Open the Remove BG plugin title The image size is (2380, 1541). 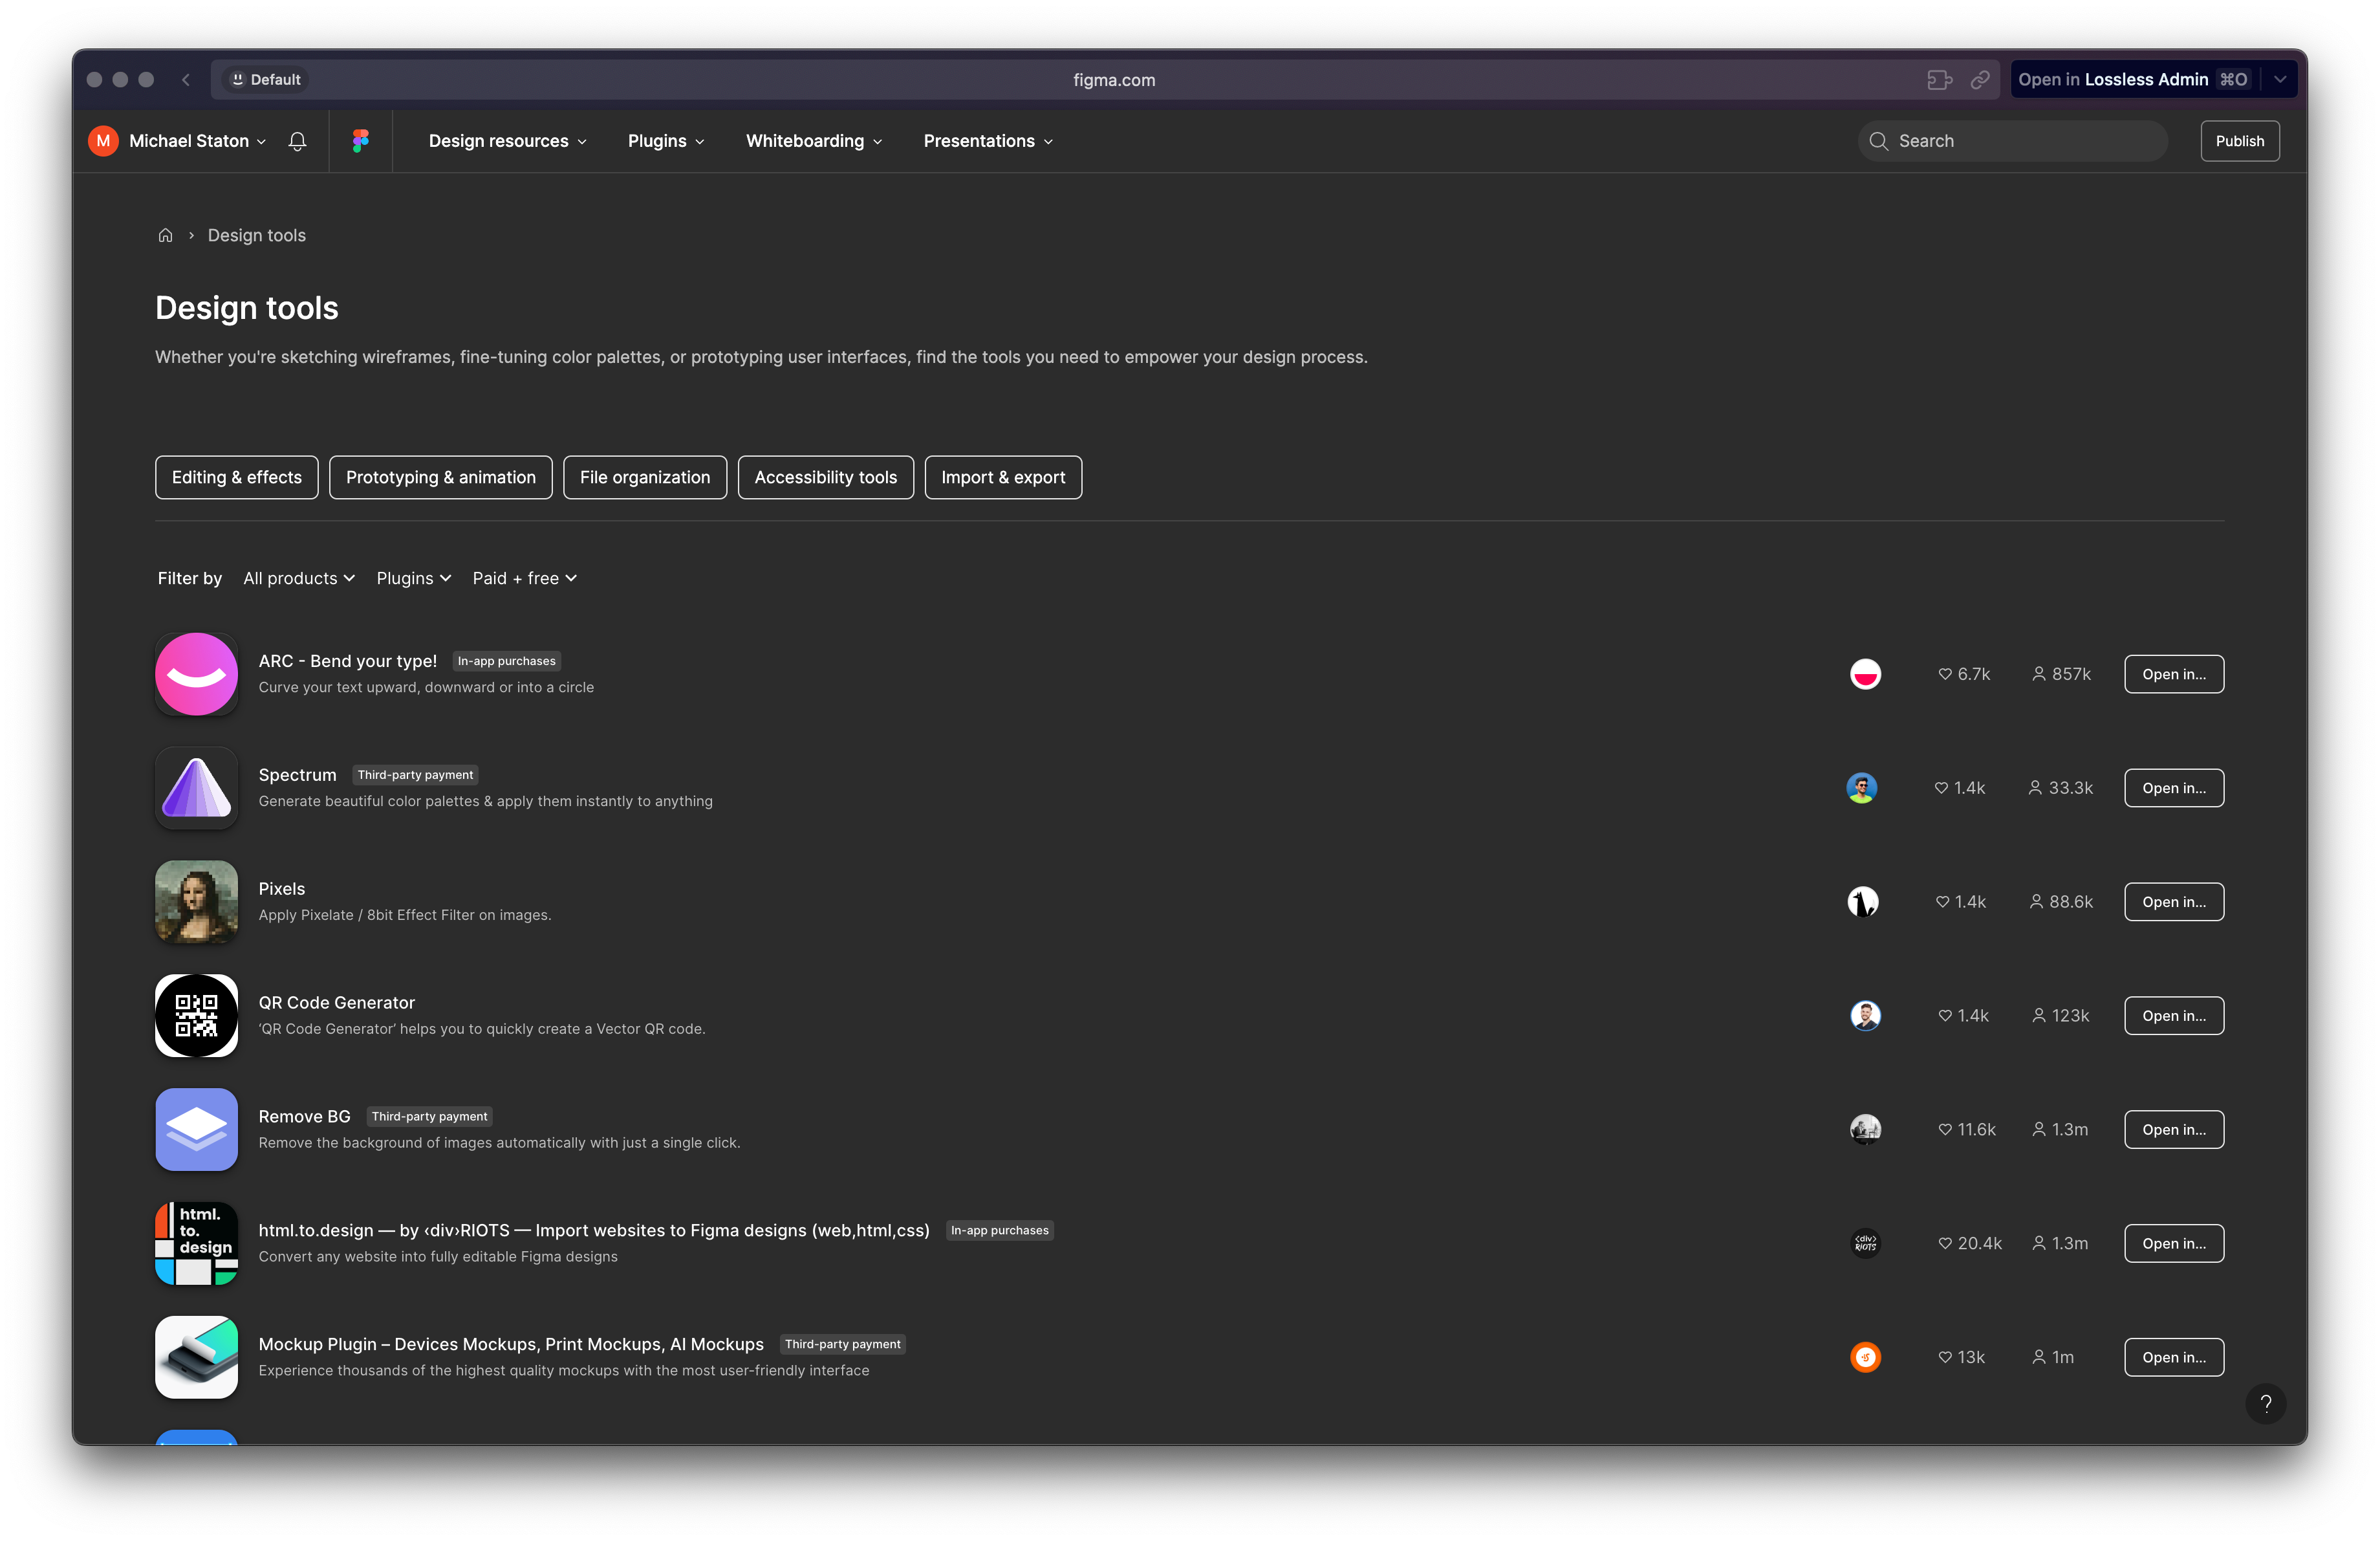point(305,1117)
